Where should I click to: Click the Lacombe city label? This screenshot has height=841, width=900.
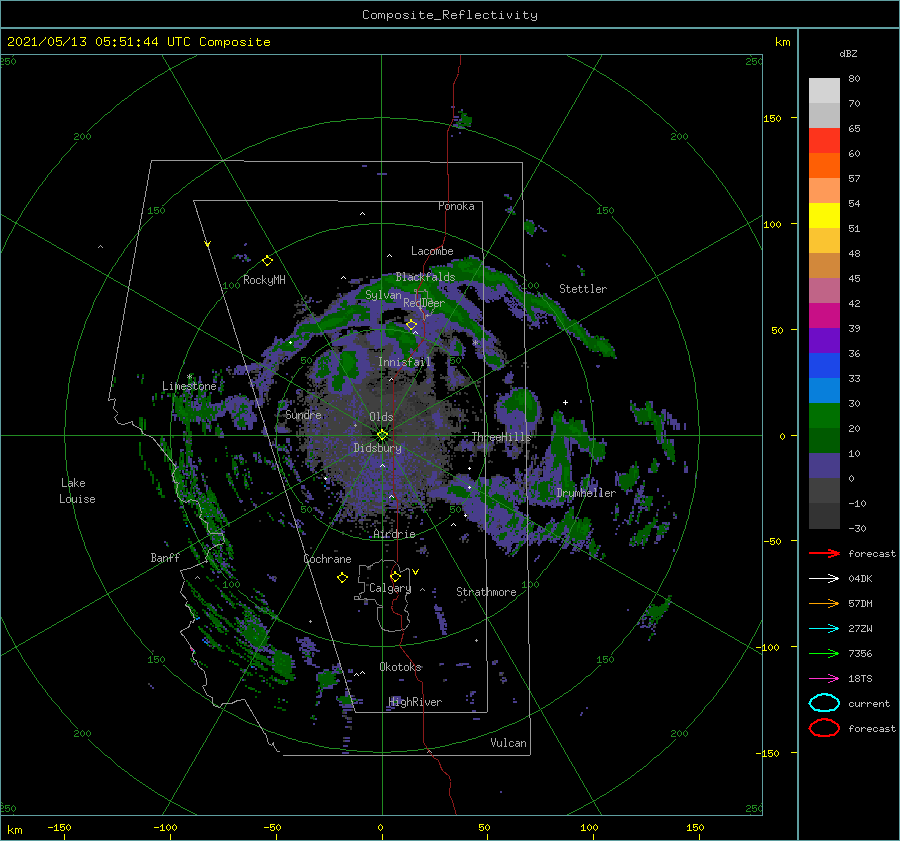pyautogui.click(x=432, y=251)
